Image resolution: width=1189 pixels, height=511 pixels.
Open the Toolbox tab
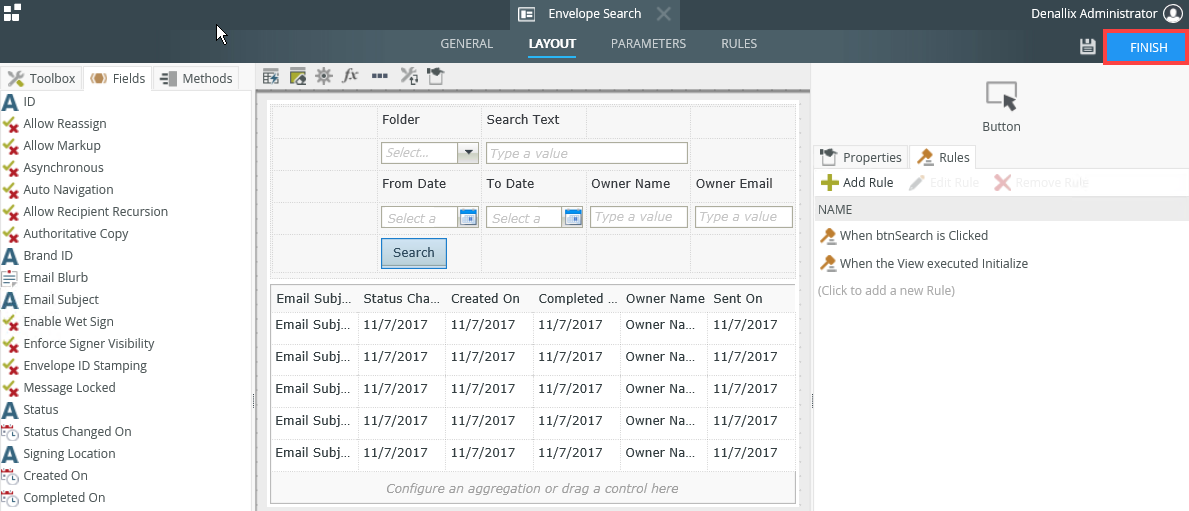[41, 78]
